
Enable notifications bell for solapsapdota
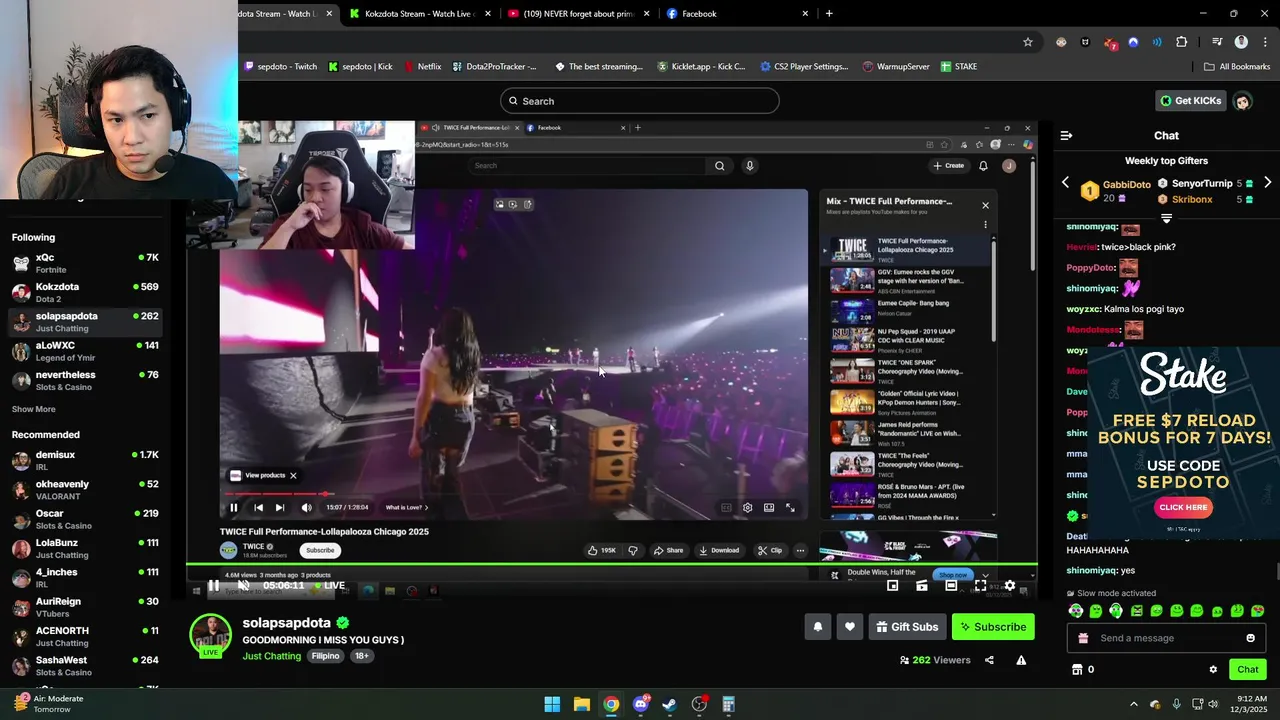pos(817,627)
